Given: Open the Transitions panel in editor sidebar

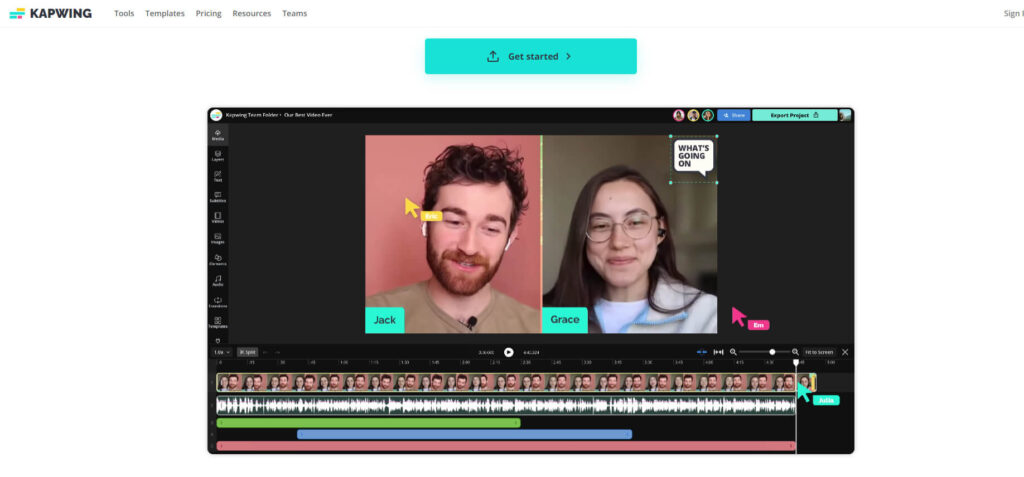Looking at the screenshot, I should tap(217, 302).
